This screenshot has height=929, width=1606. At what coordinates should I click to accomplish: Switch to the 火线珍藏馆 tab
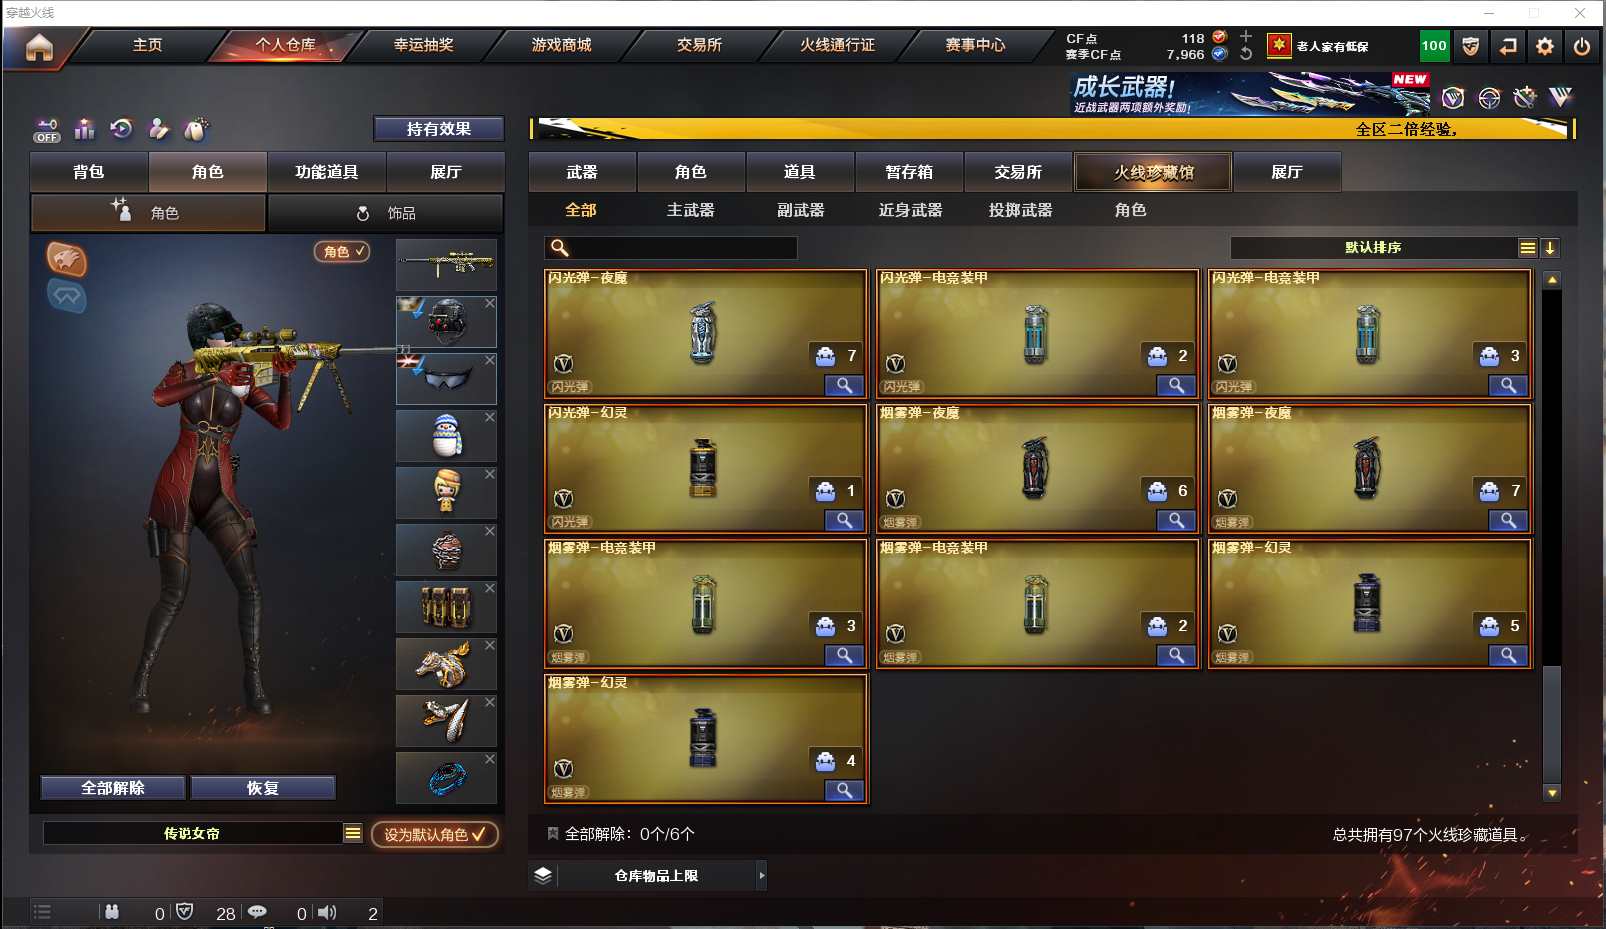point(1154,172)
